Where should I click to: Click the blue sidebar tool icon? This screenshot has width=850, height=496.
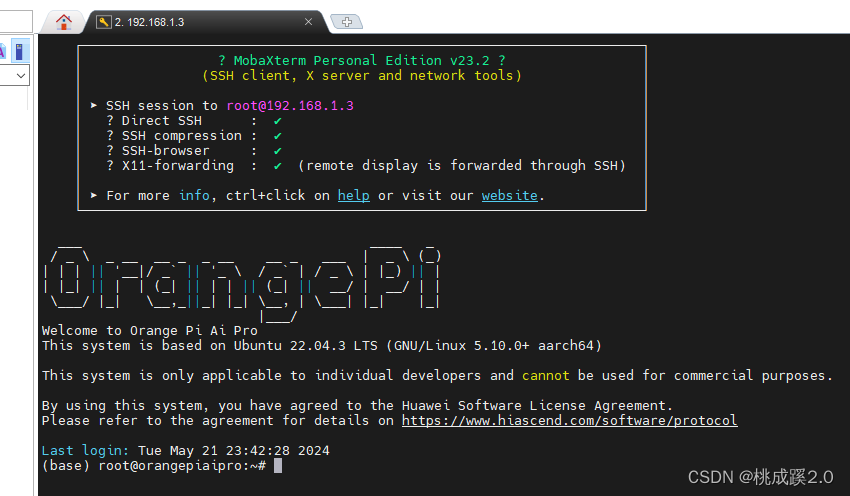tap(20, 52)
